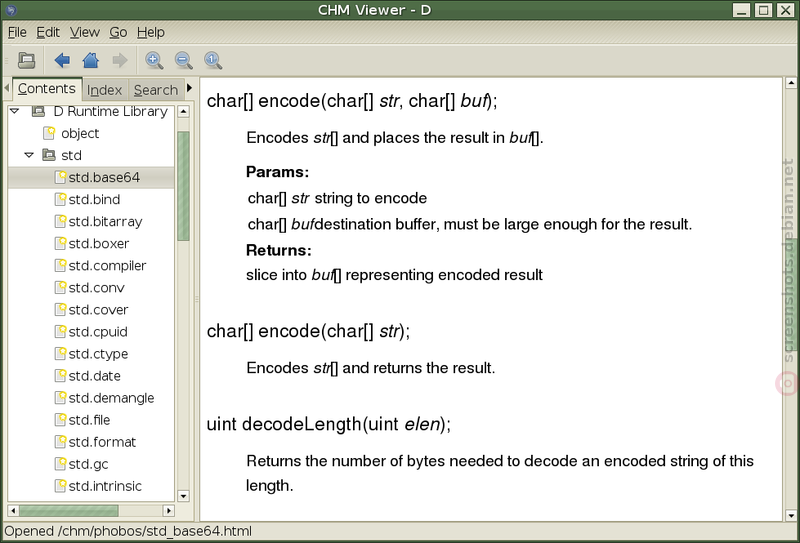Viewport: 800px width, 543px height.
Task: Select std.base64 in the contents tree
Action: click(91, 177)
